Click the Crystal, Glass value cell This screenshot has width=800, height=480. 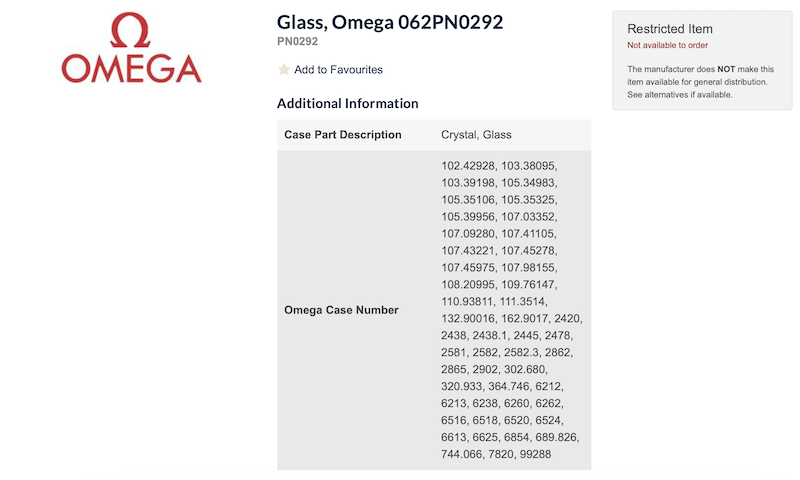coord(476,135)
